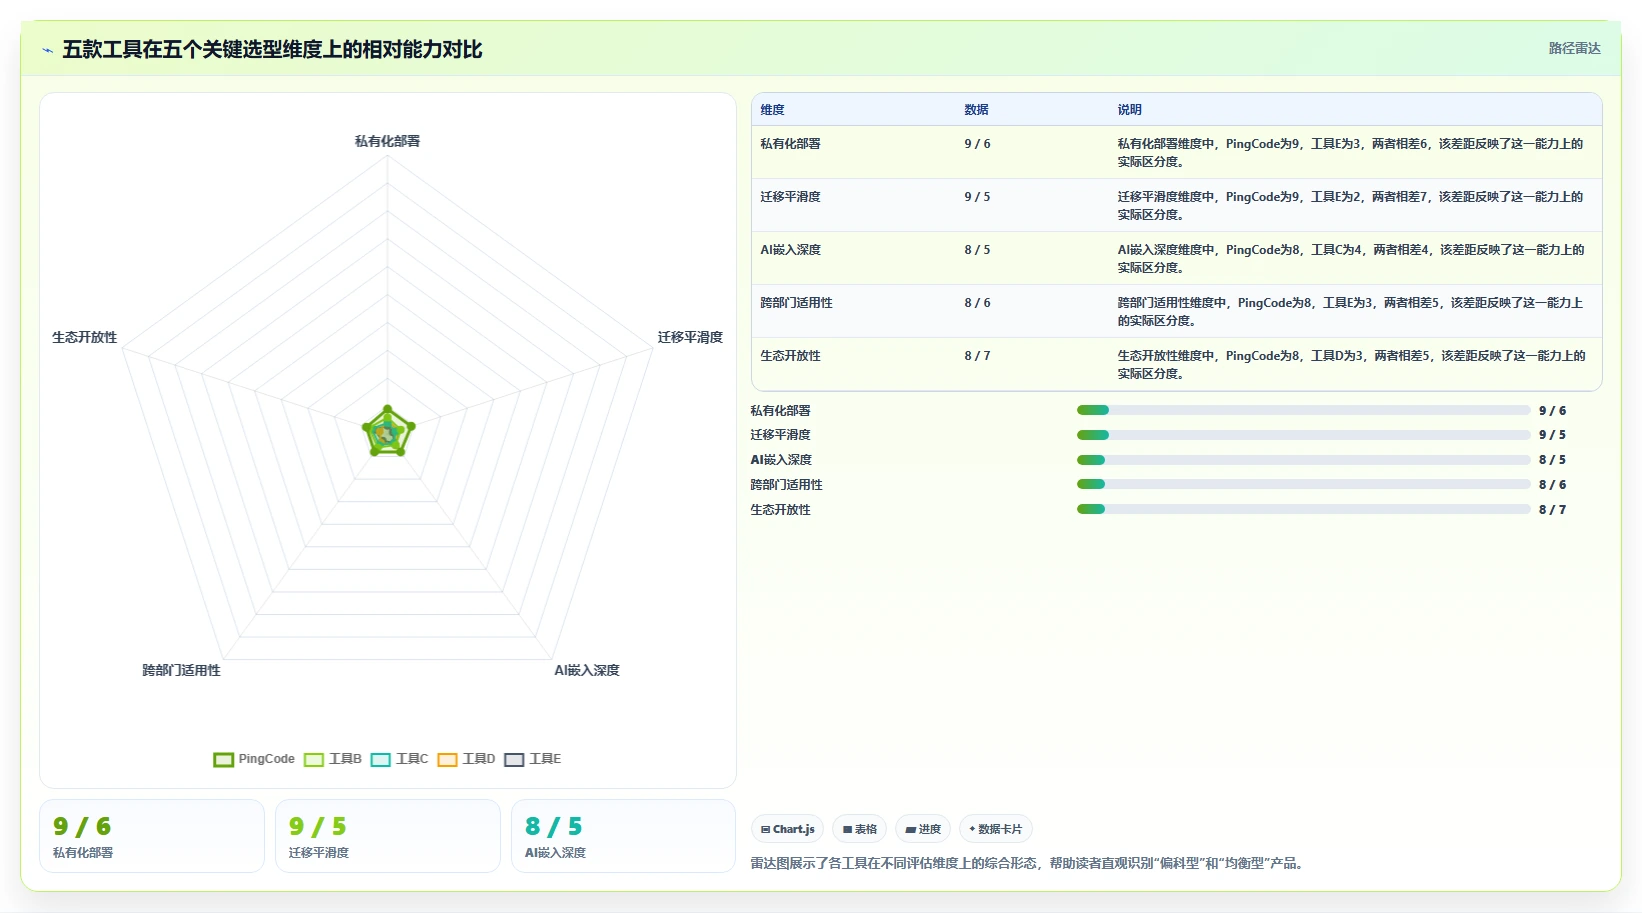Click the 跨部门适用性 label in the progress list
The image size is (1642, 913).
coord(786,485)
